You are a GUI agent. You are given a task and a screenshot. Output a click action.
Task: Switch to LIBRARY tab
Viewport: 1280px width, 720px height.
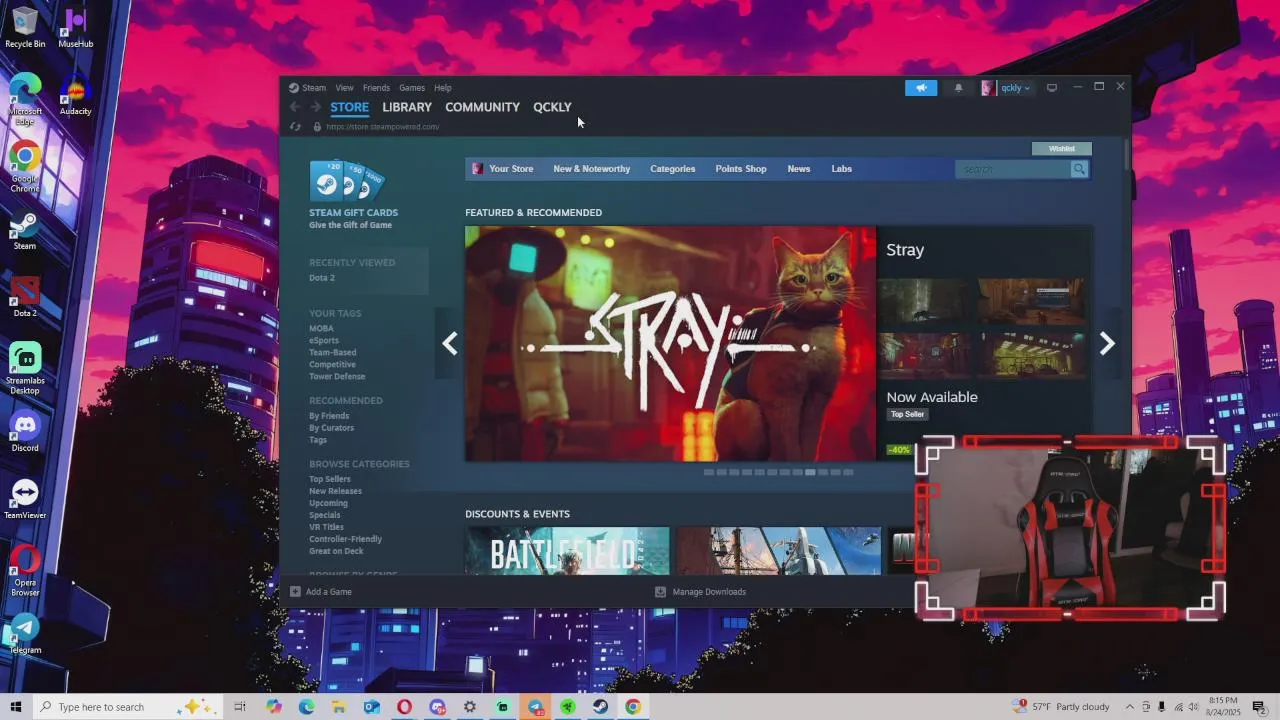click(407, 107)
